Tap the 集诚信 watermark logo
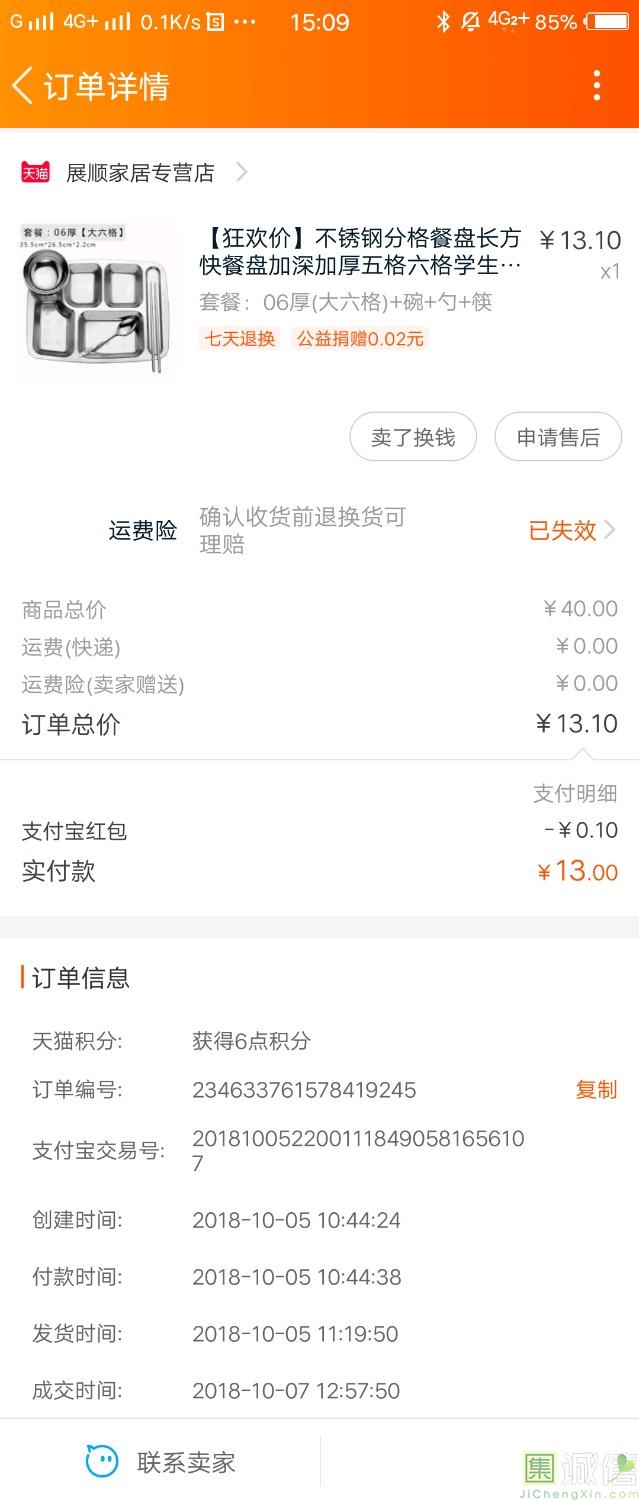The height and width of the screenshot is (1500, 639). 580,1472
